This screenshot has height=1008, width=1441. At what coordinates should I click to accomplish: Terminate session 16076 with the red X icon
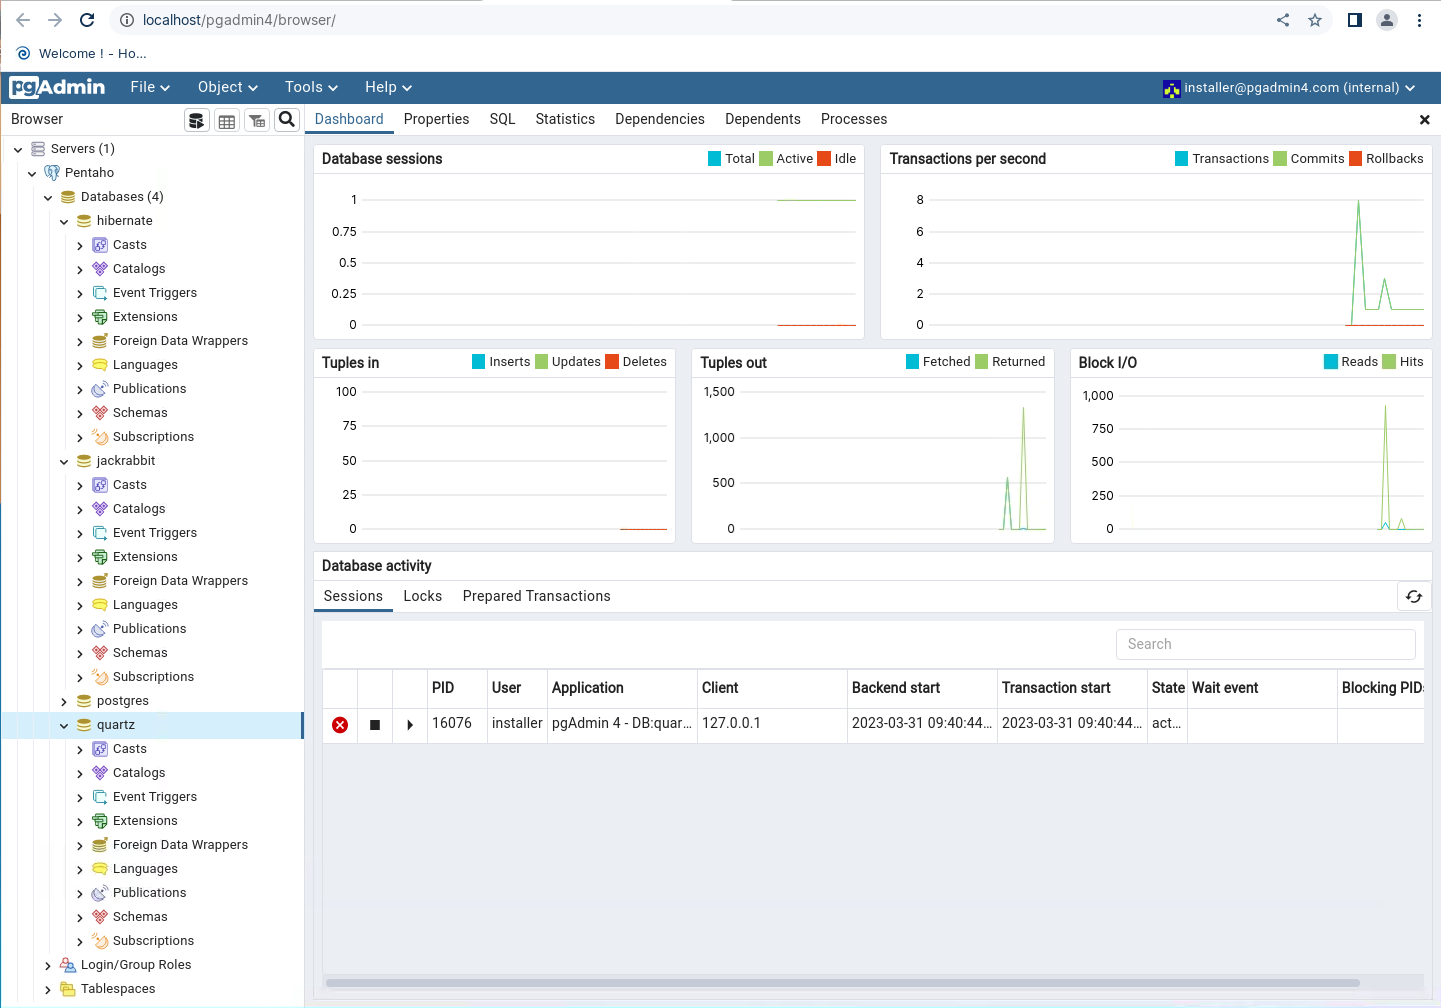(x=340, y=725)
